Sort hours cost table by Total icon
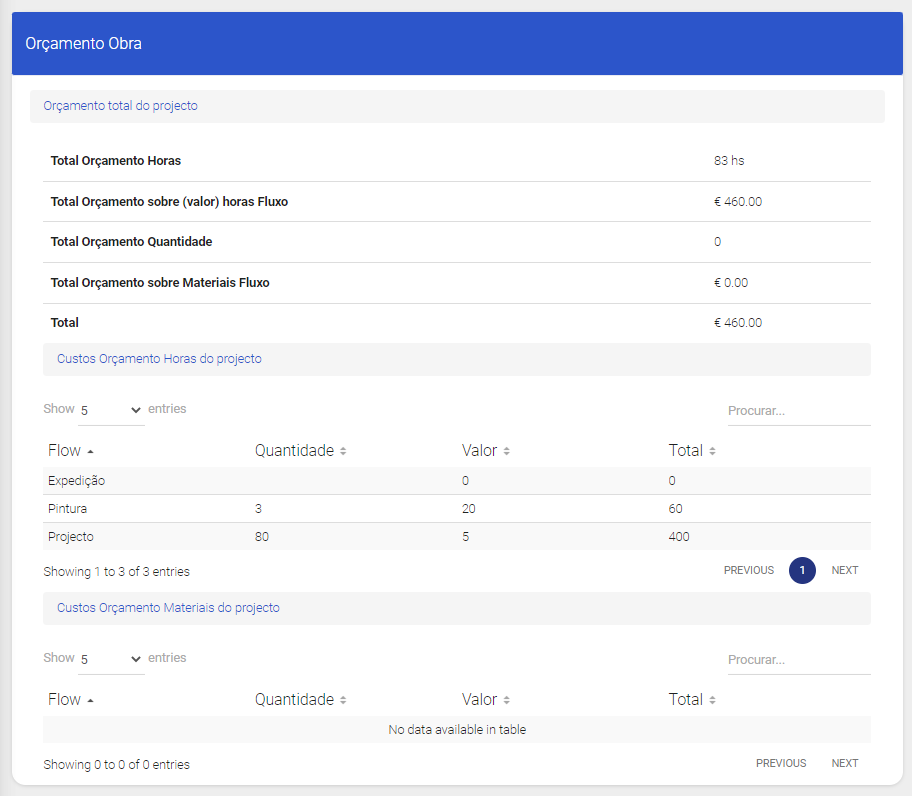912x796 pixels. 712,452
